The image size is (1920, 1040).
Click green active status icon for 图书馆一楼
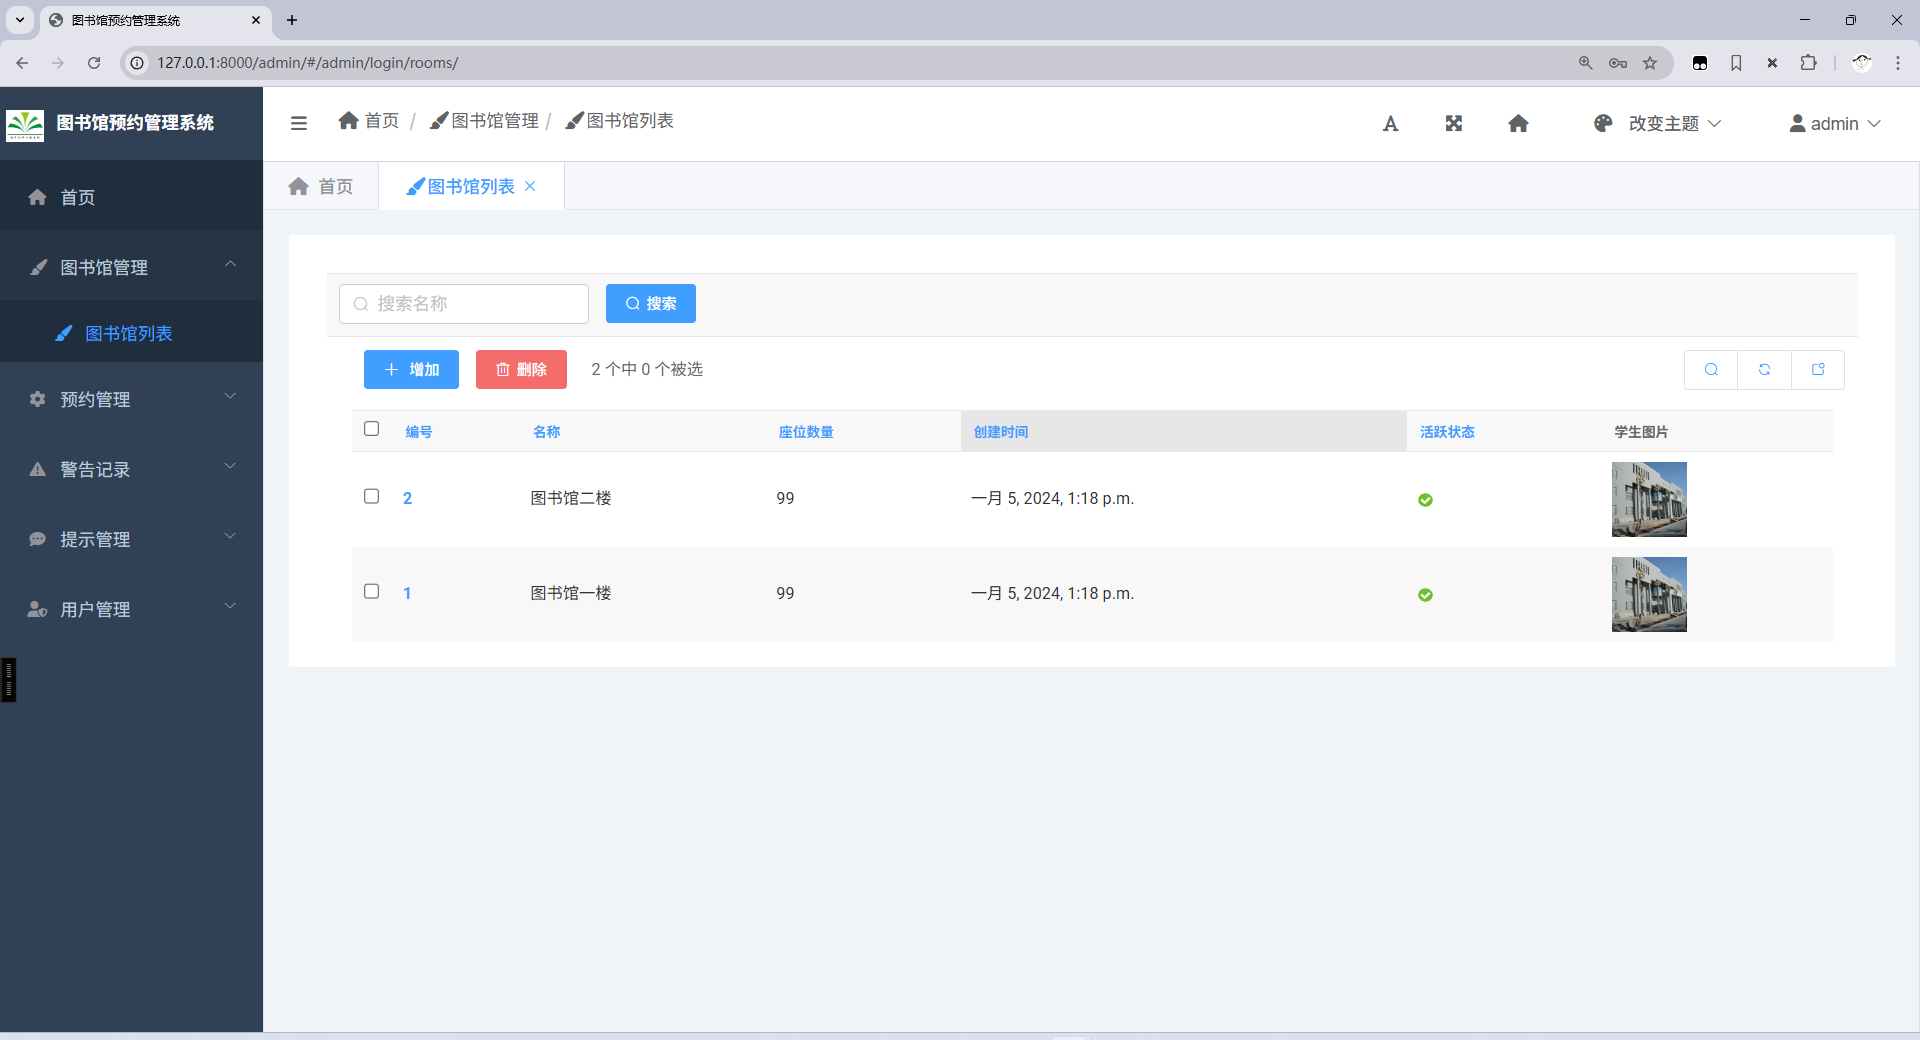click(1425, 595)
